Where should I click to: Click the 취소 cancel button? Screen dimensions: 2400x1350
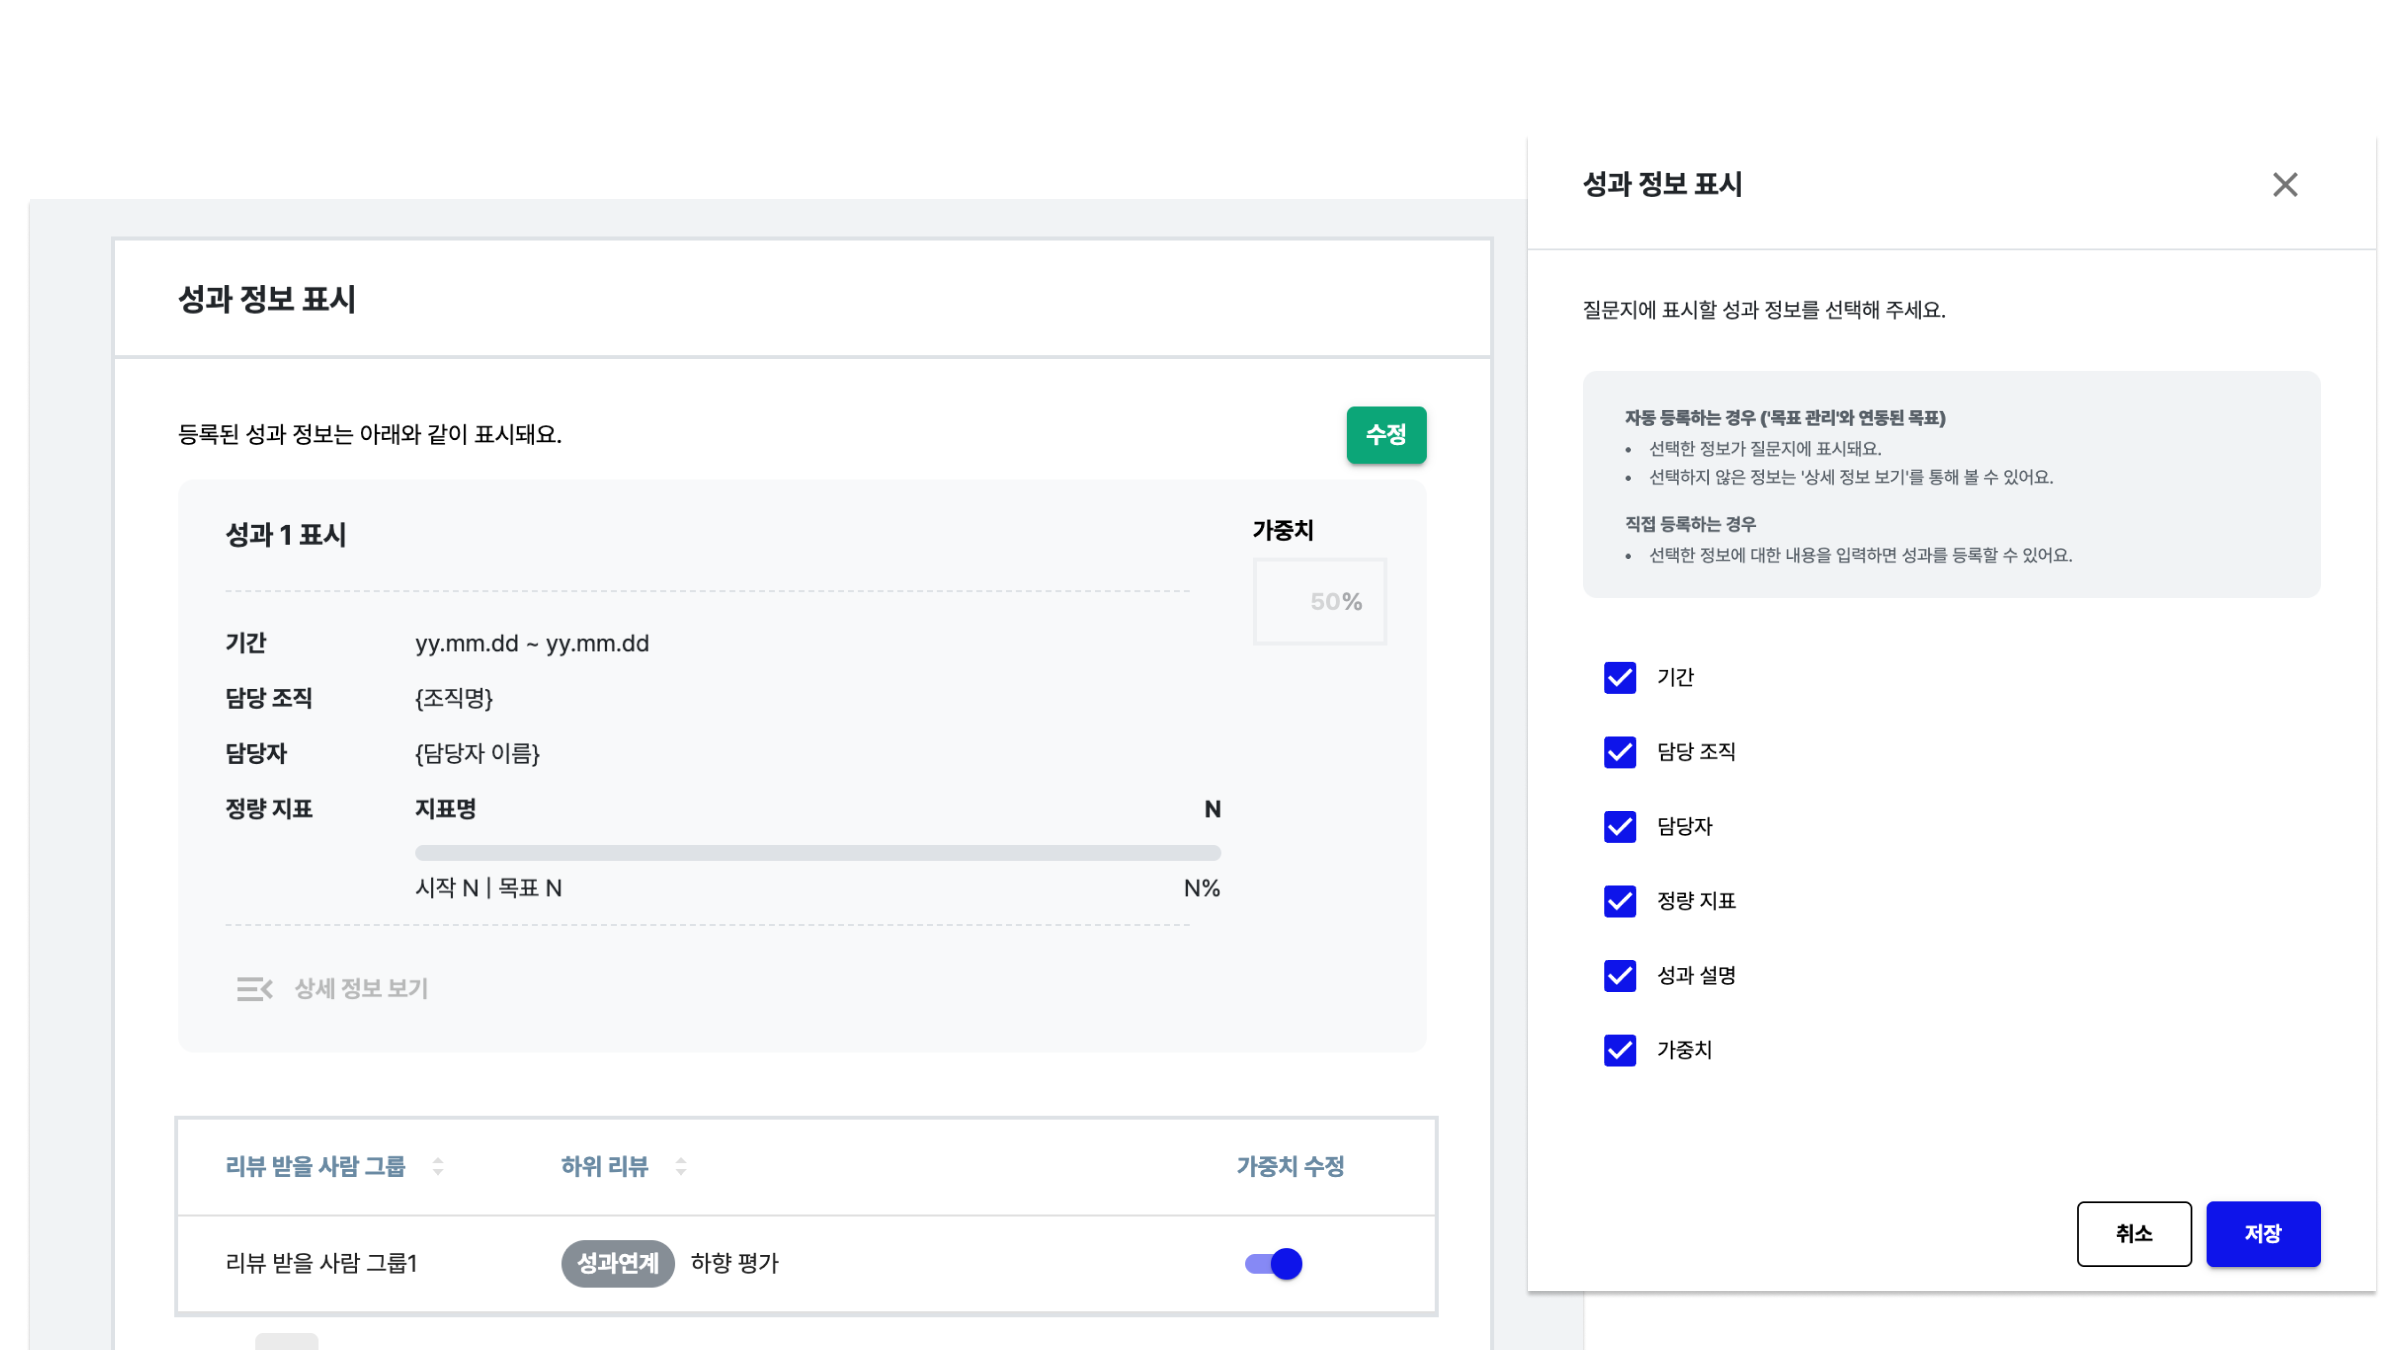click(x=2134, y=1234)
